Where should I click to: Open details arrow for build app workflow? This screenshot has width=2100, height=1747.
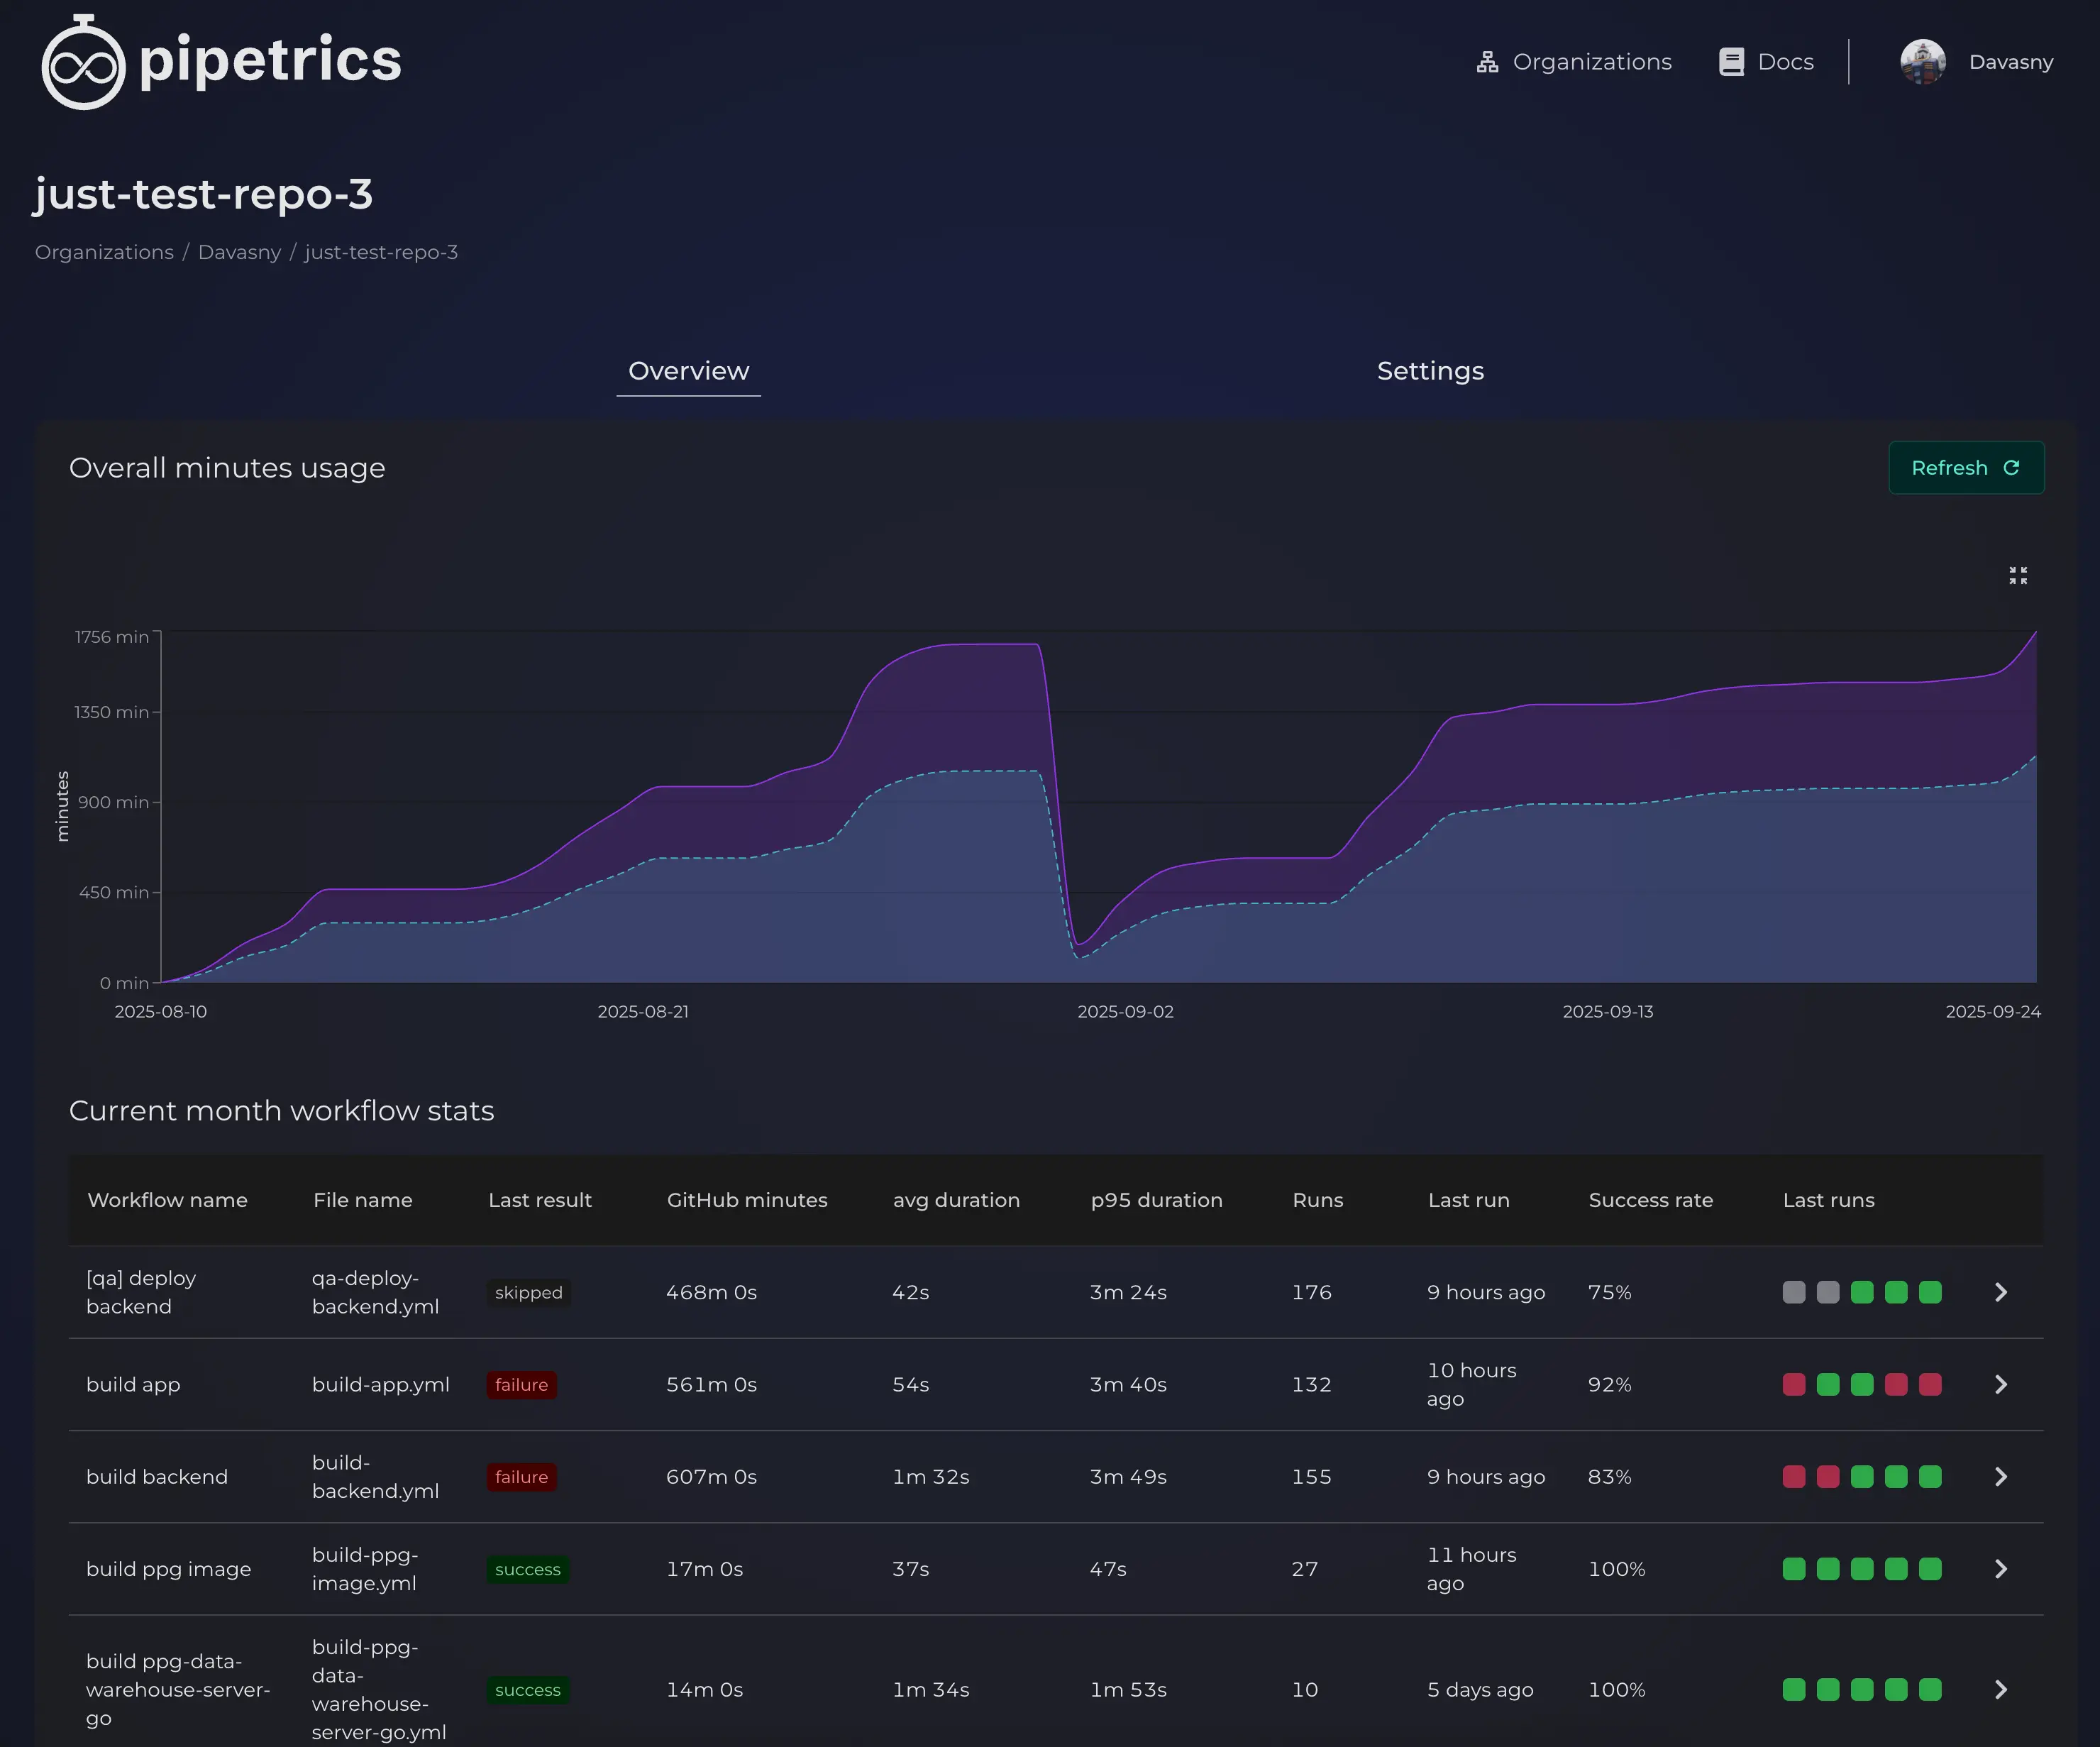pos(2001,1385)
